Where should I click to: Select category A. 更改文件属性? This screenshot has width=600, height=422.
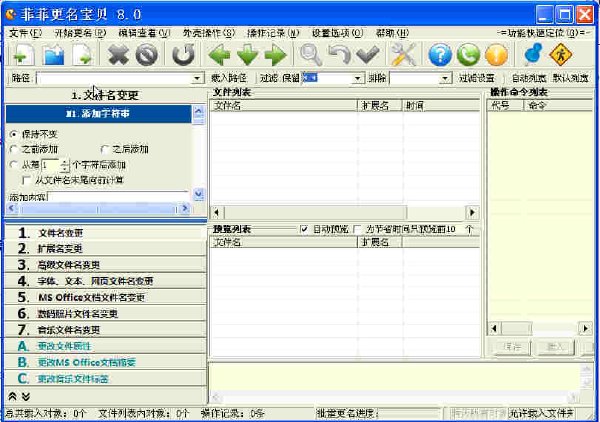click(105, 346)
